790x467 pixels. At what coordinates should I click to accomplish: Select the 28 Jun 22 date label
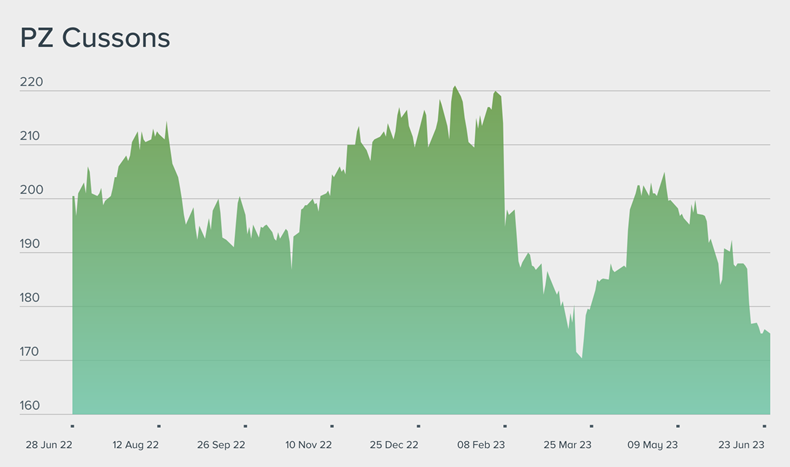click(x=49, y=444)
